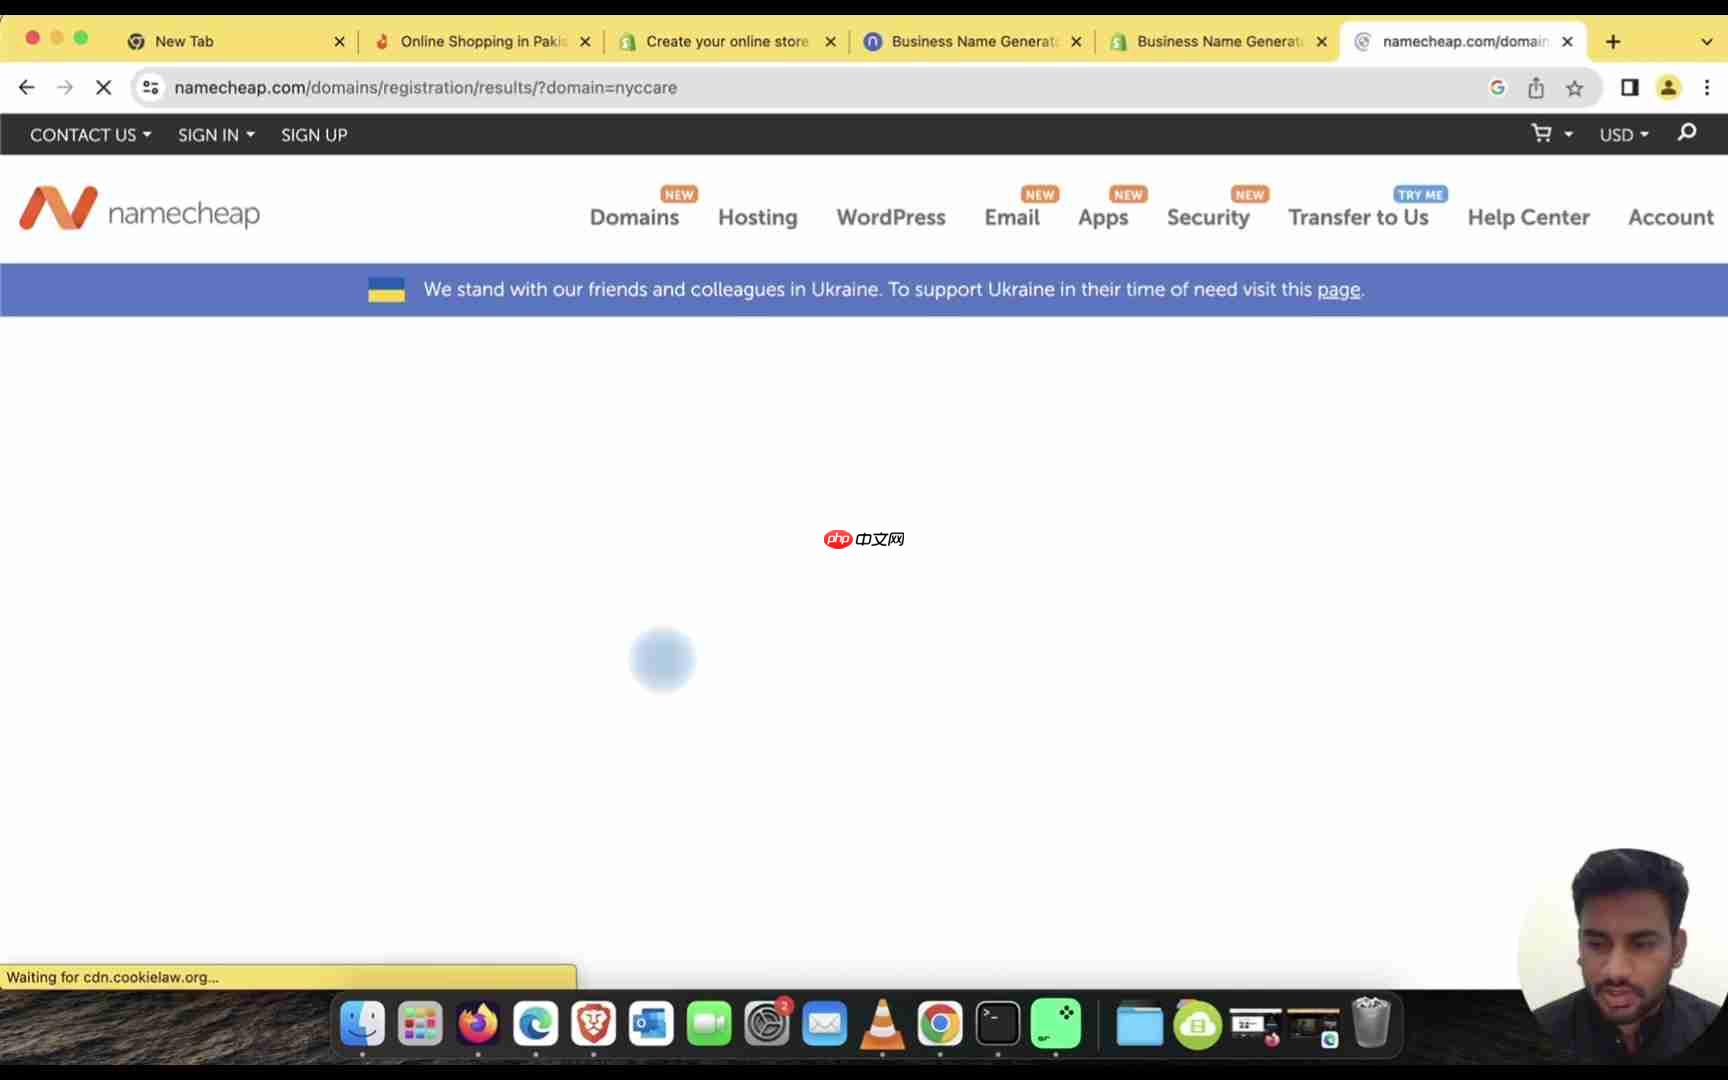
Task: Expand the tab search chevron
Action: pos(1706,42)
